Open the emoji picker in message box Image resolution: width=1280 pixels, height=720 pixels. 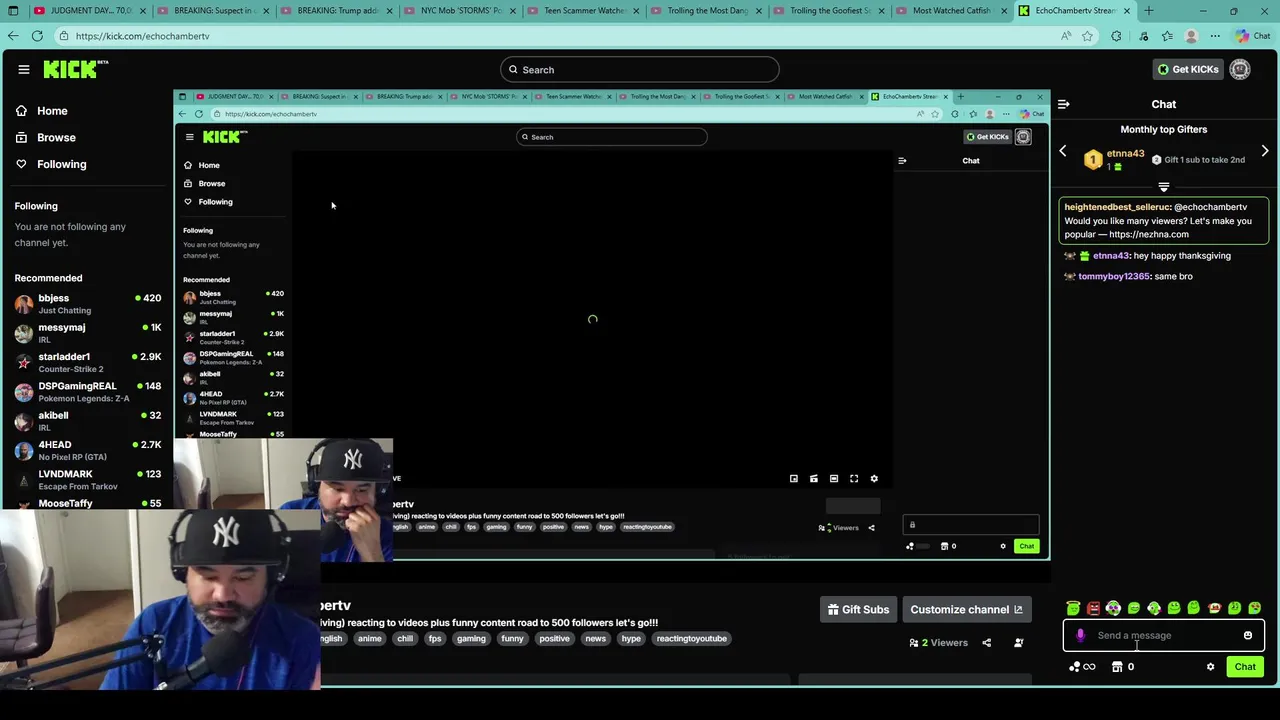1248,635
